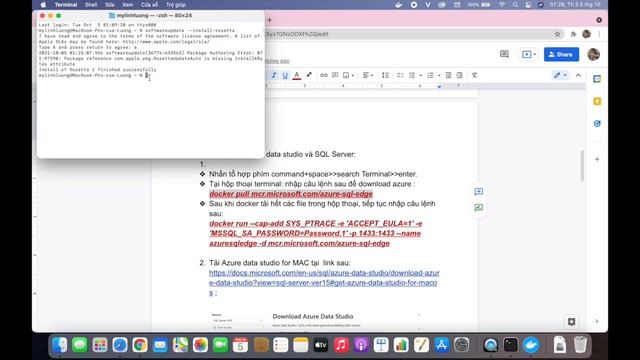Insert a numbered list
640x360 pixels.
point(430,75)
